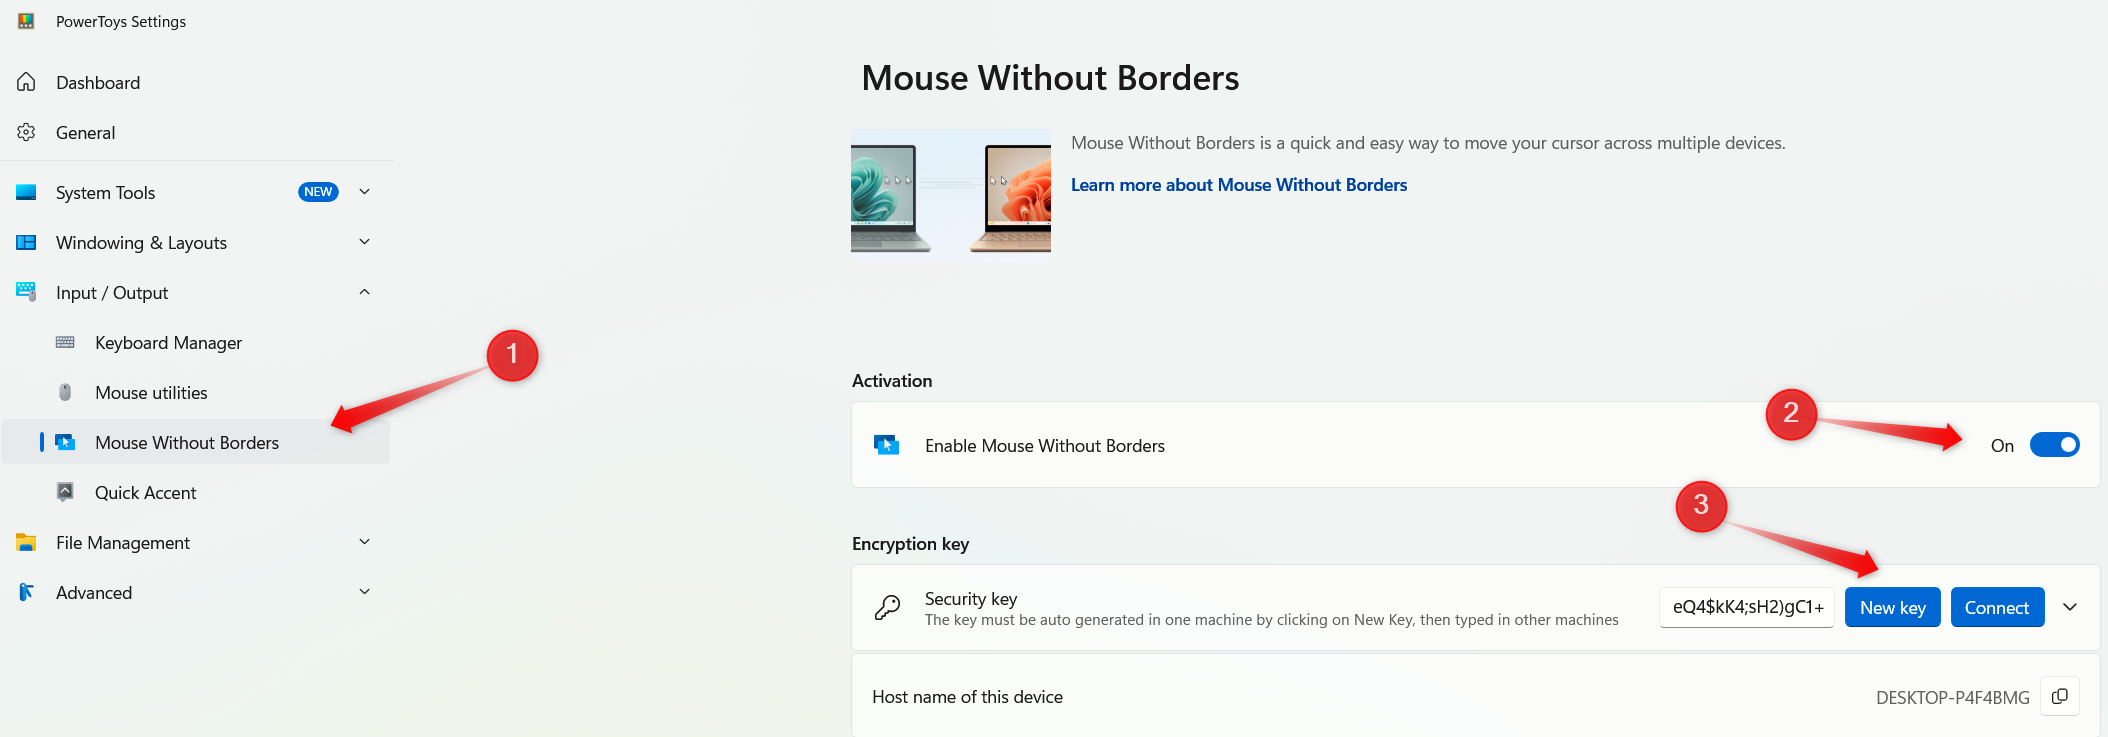Click the Encryption key heading
This screenshot has height=737, width=2108.
pyautogui.click(x=910, y=544)
